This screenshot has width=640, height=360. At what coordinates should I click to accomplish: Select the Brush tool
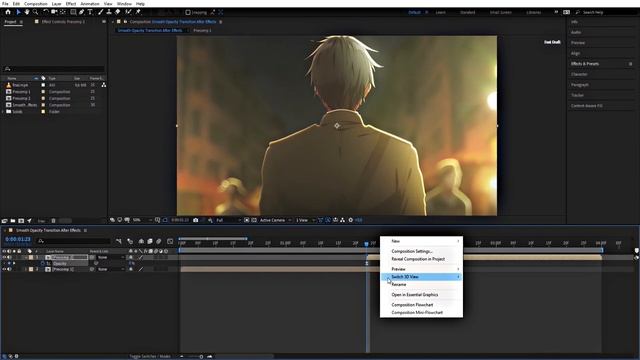(x=100, y=12)
